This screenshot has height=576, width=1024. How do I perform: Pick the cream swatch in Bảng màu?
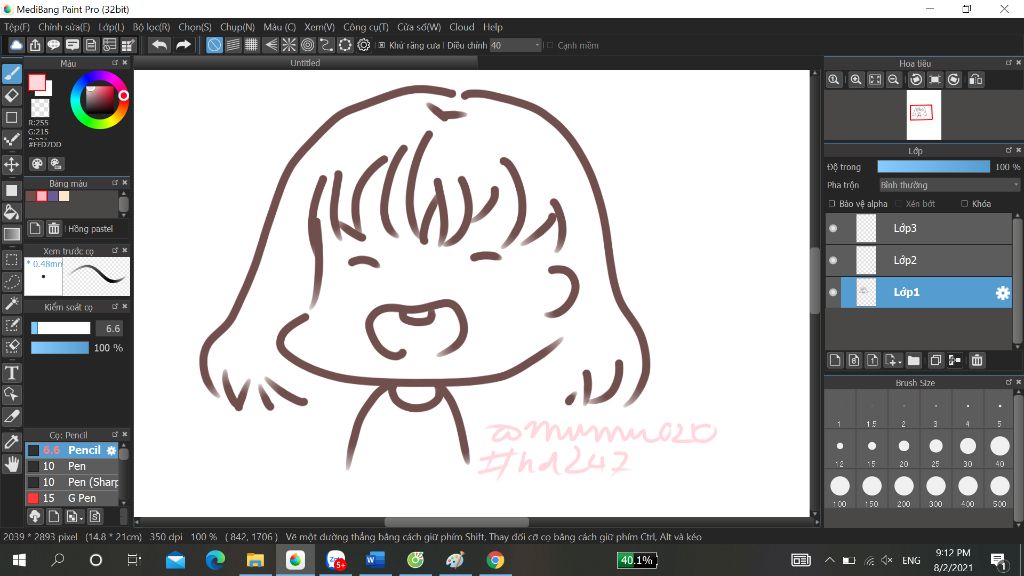point(64,196)
